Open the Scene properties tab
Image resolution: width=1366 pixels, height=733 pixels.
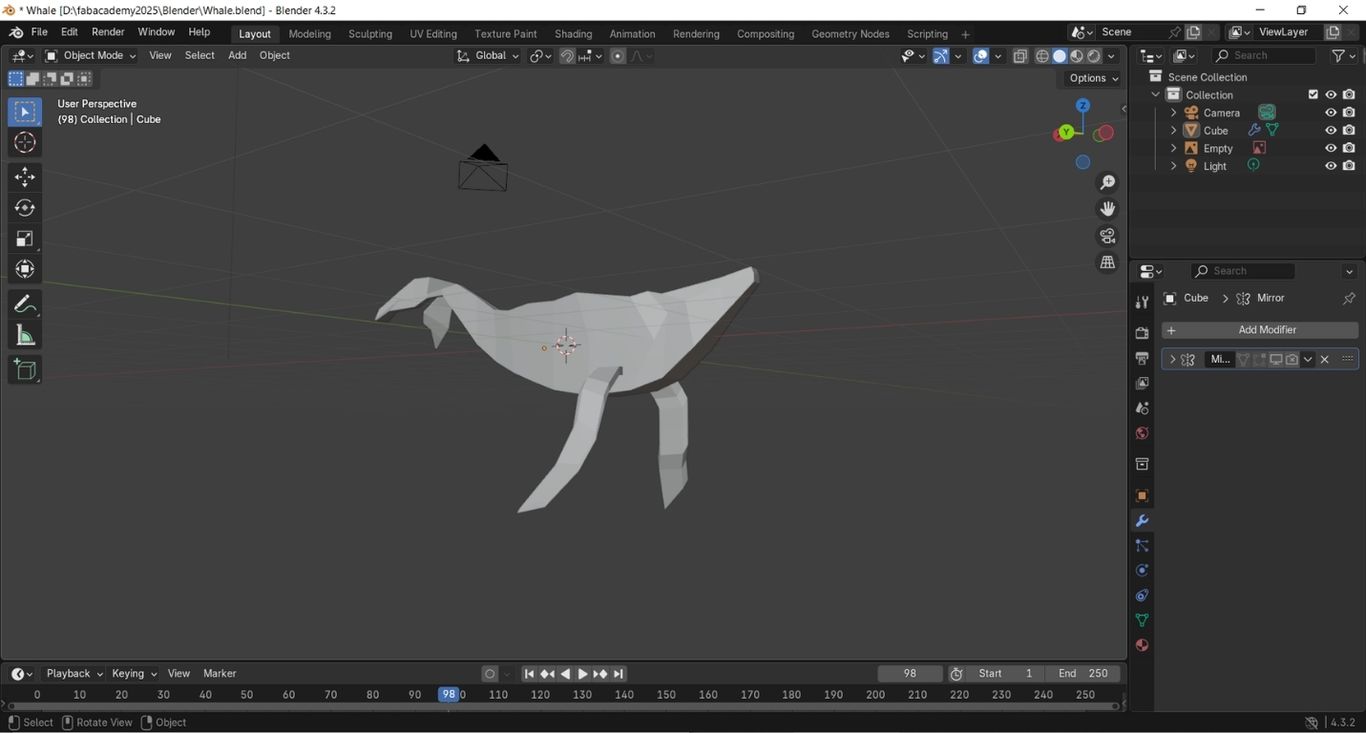coord(1142,408)
